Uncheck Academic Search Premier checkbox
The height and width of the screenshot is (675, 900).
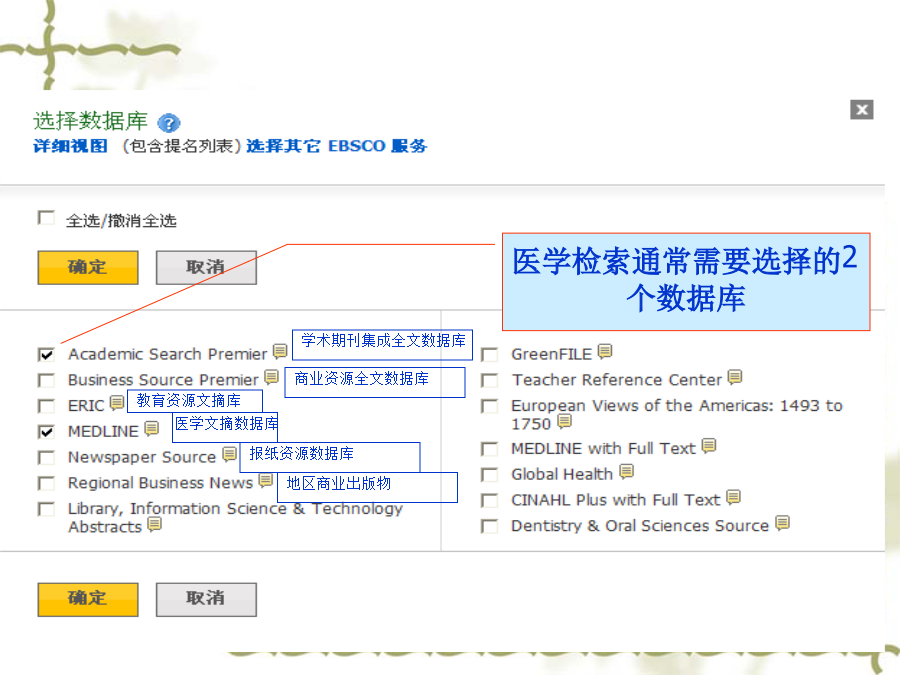(x=46, y=355)
